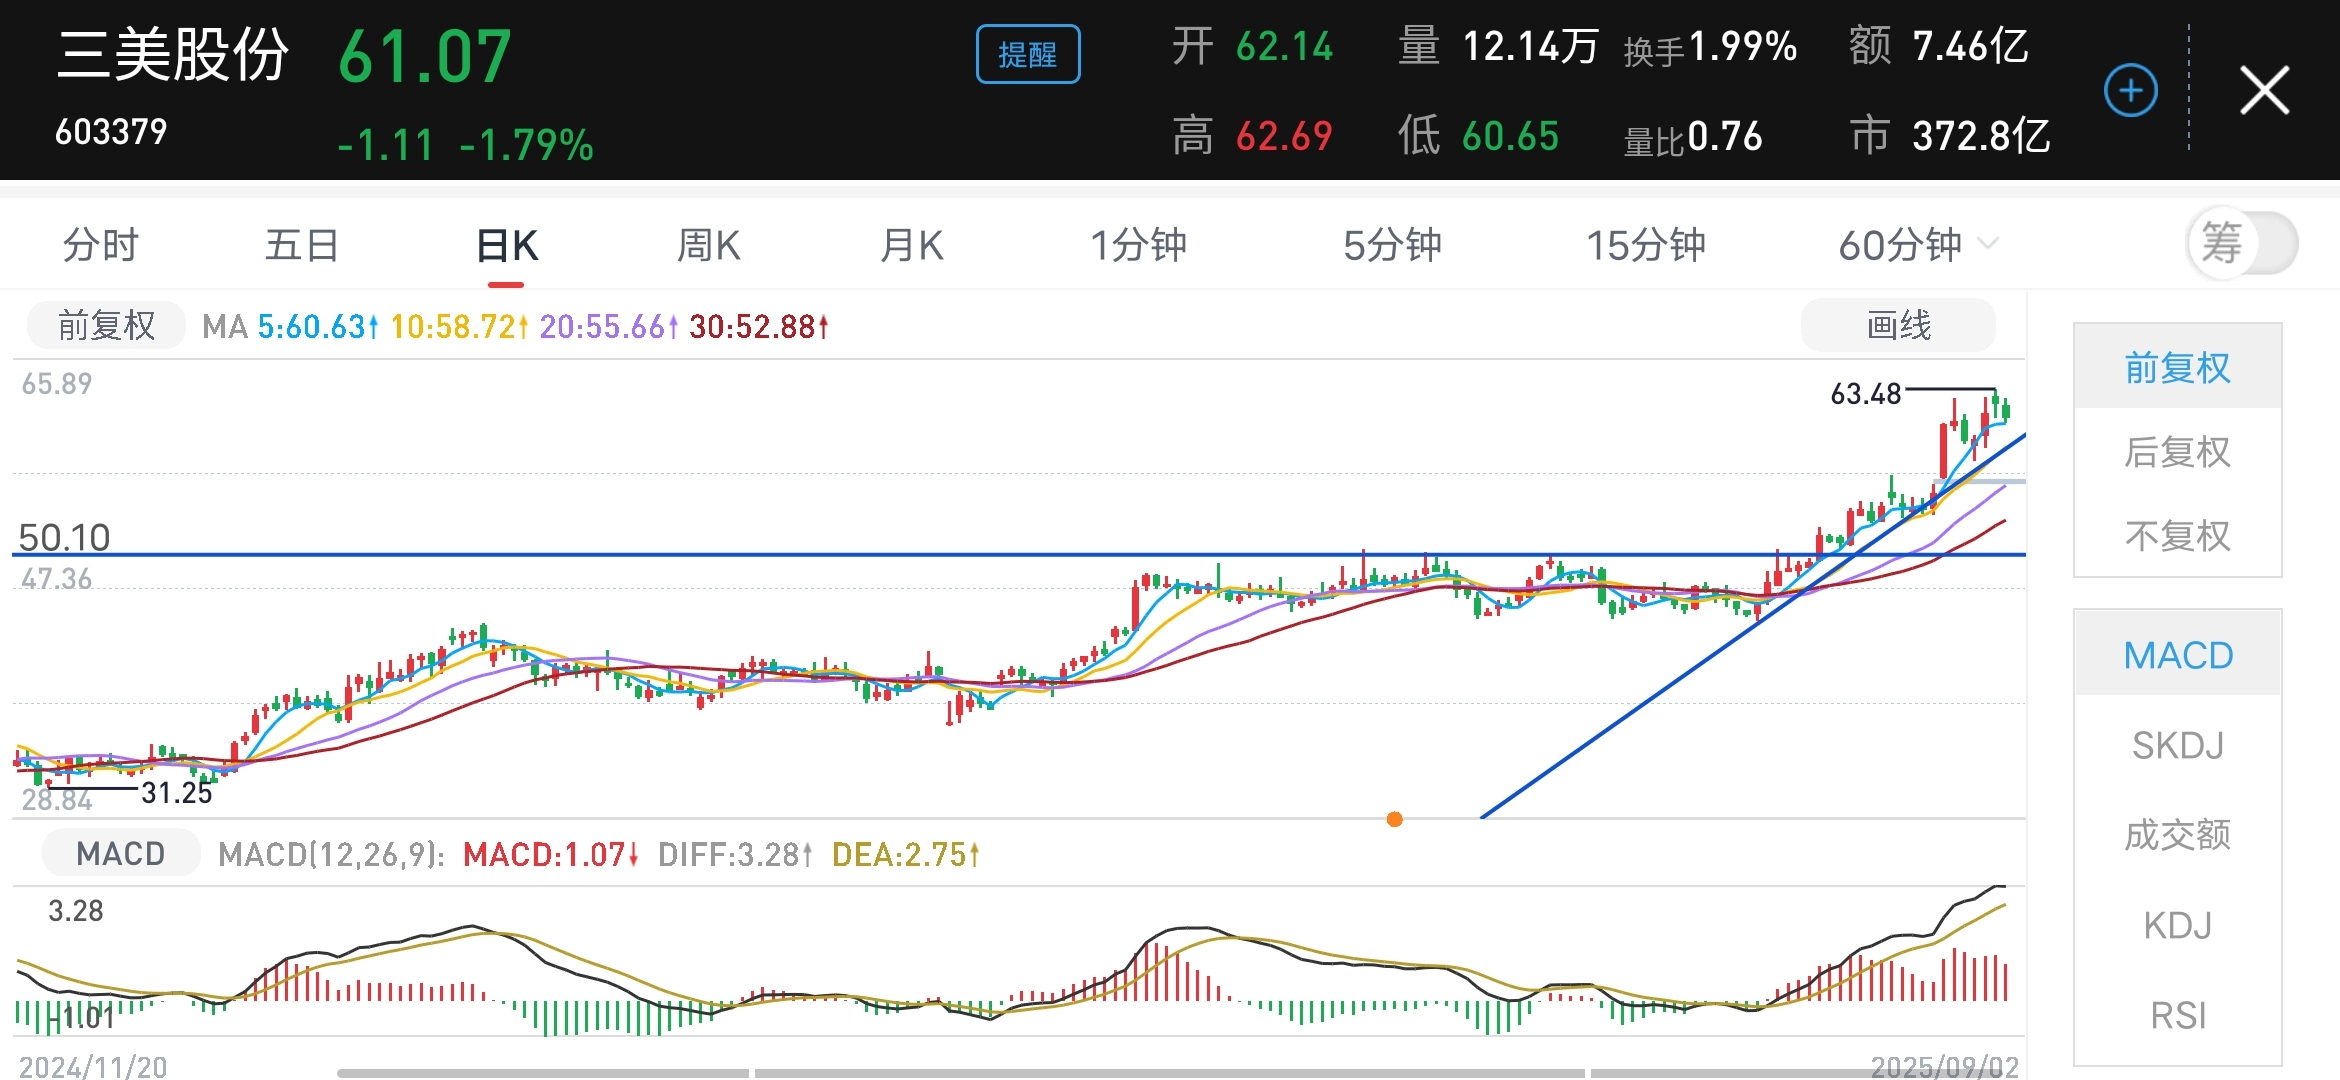Open the 周K weekly chart tab
Screen dimensions: 2340x1080
[x=708, y=245]
